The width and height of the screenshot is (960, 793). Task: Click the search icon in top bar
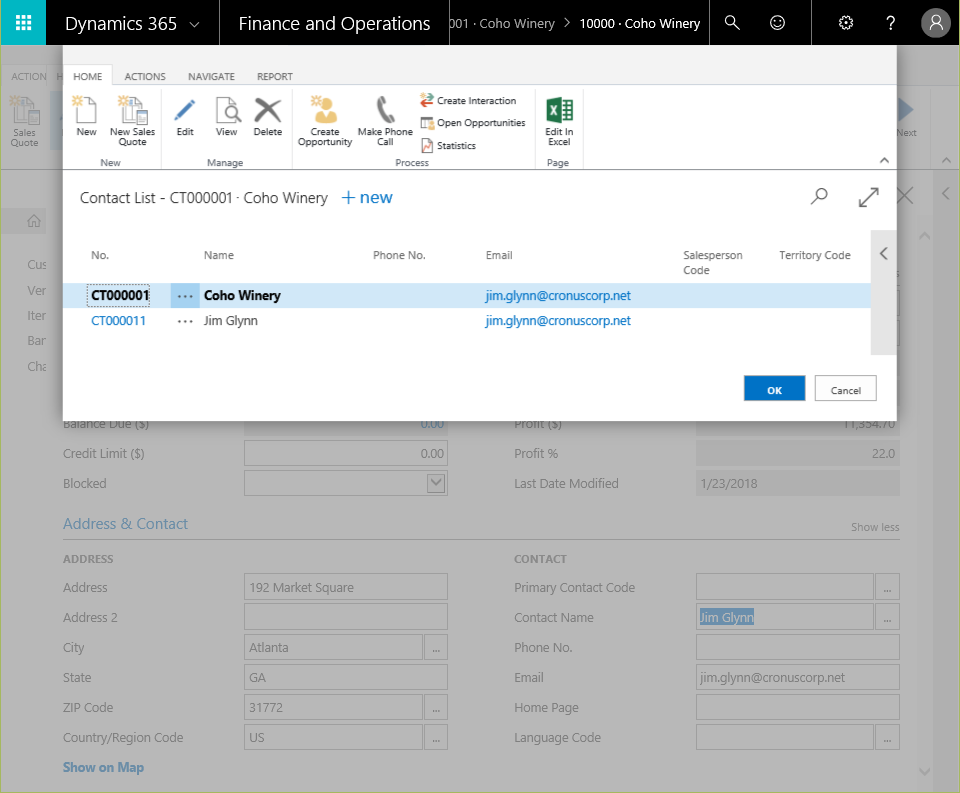coord(732,23)
